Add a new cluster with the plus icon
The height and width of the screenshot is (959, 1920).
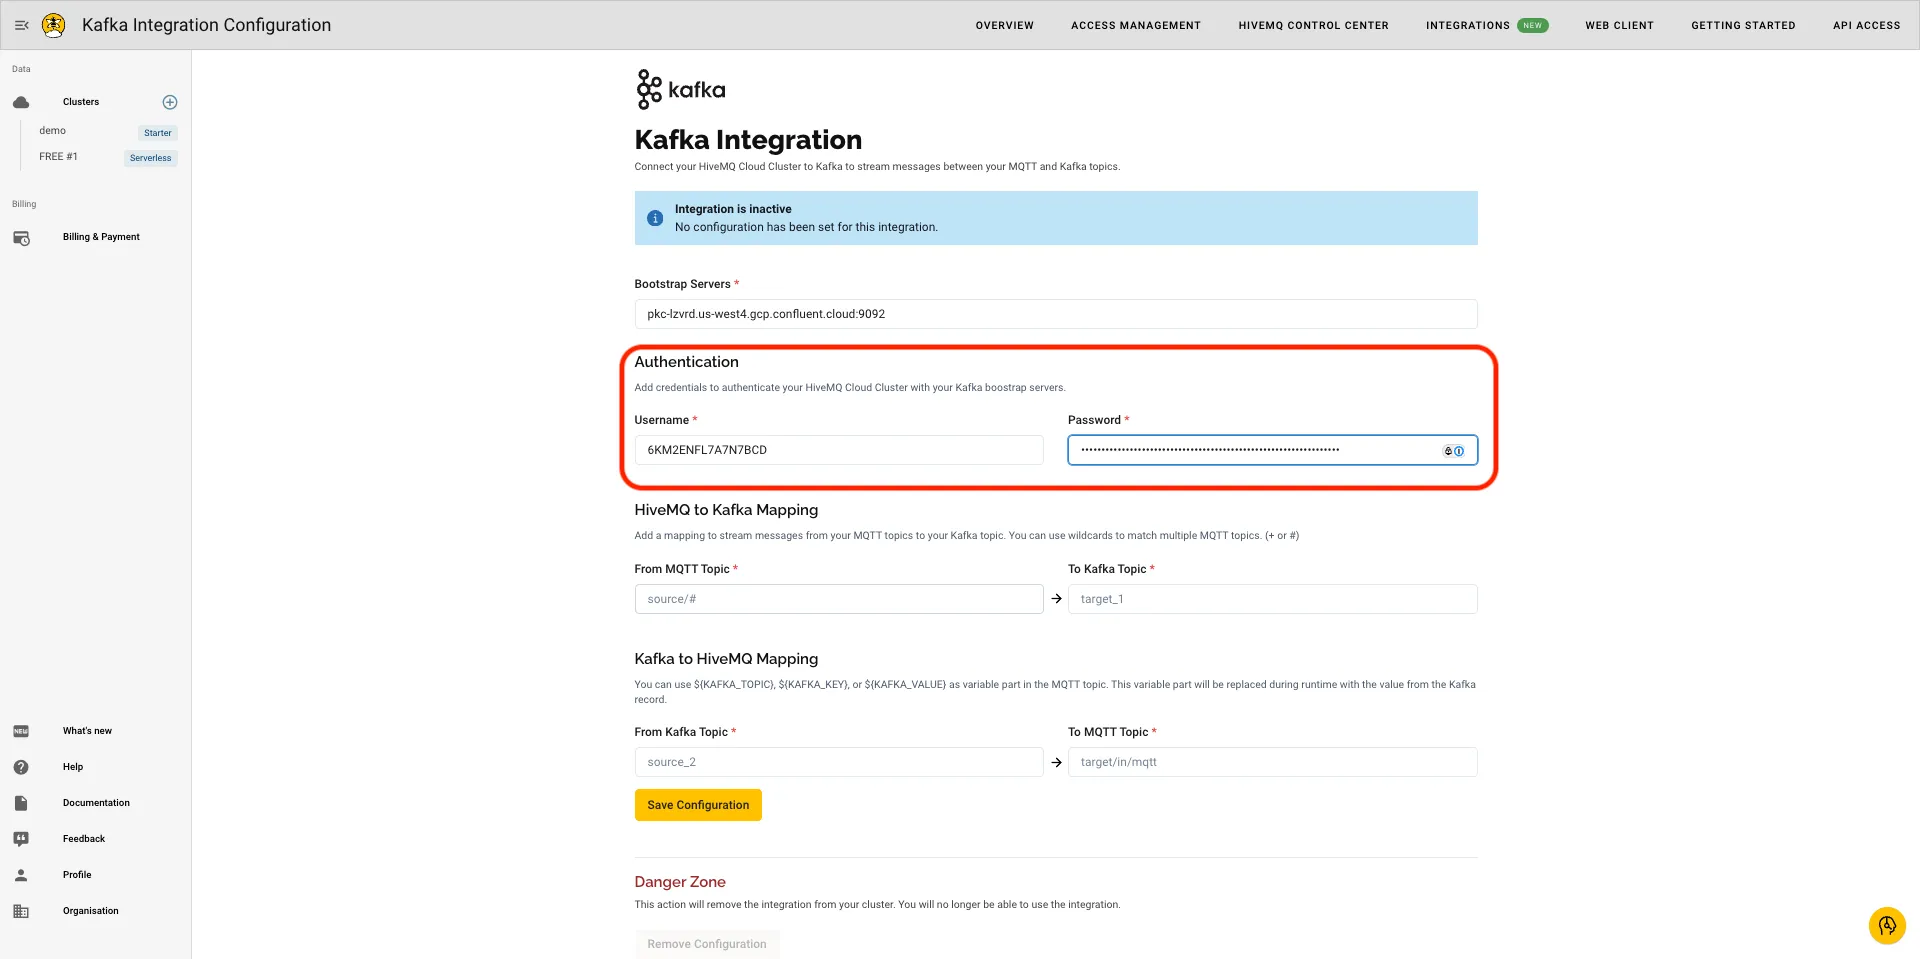pyautogui.click(x=170, y=102)
